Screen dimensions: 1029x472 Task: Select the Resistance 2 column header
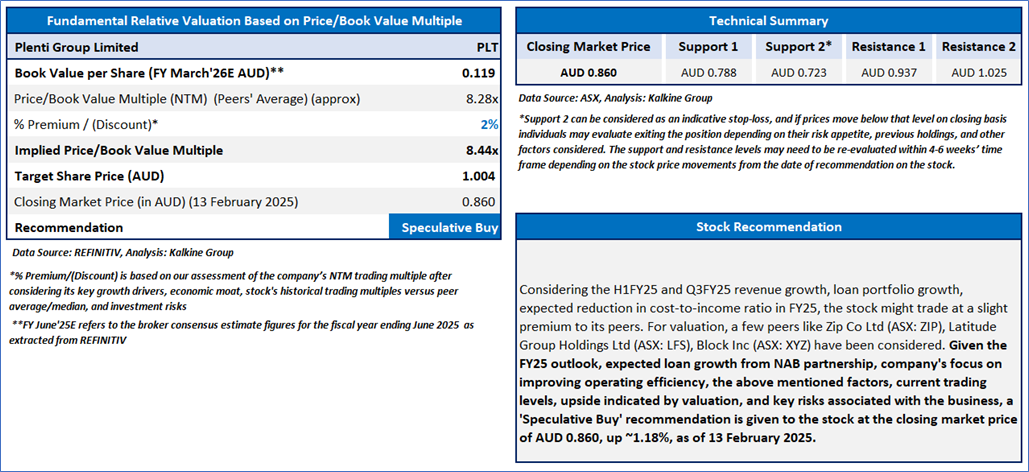978,47
